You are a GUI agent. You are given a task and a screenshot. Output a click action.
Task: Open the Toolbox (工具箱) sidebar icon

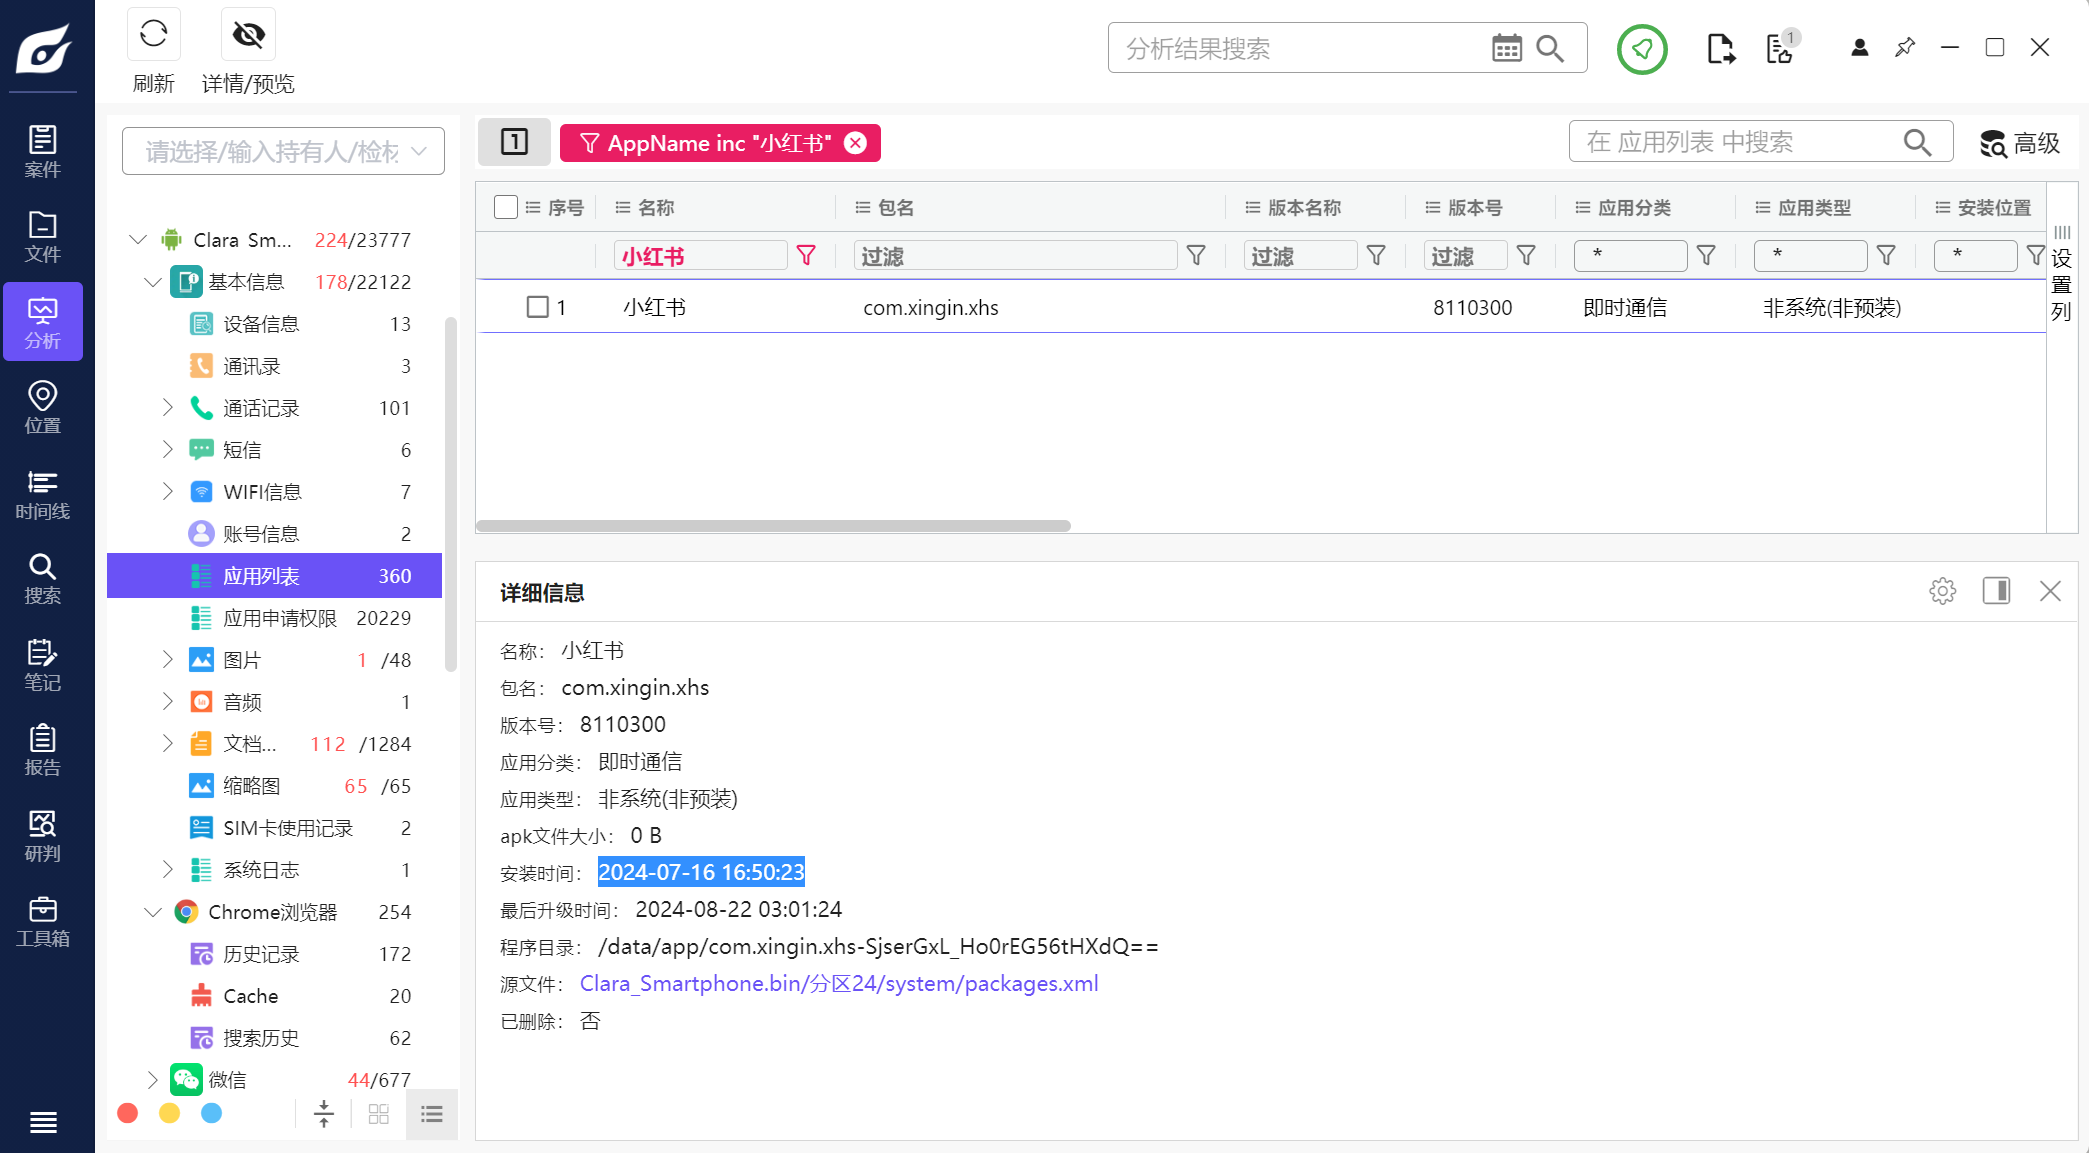click(42, 921)
